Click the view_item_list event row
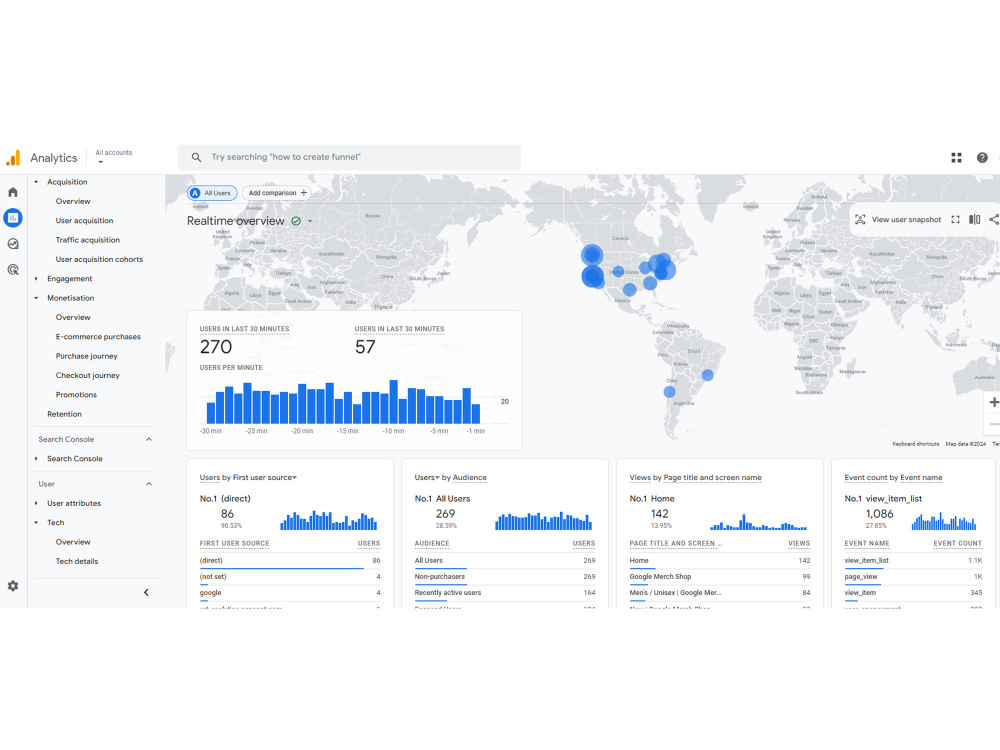The height and width of the screenshot is (750, 1000). [913, 561]
